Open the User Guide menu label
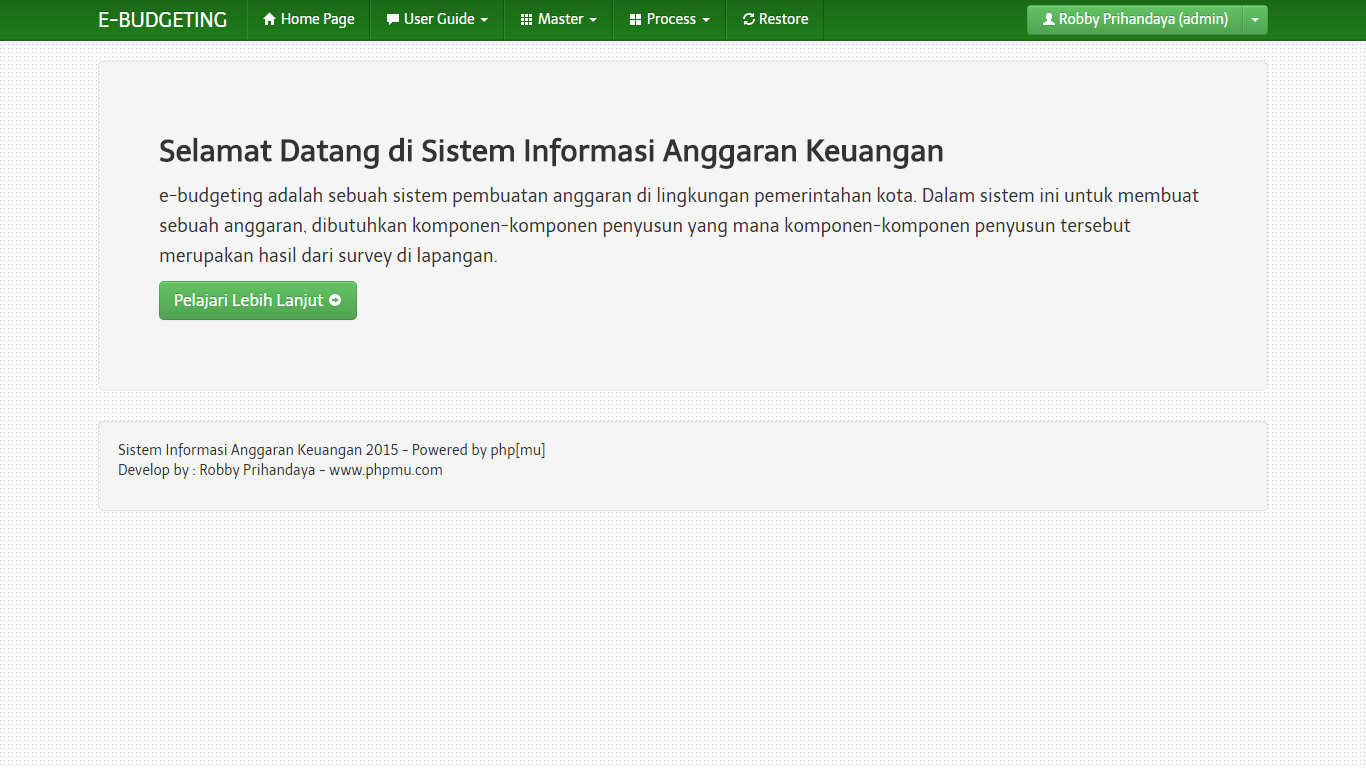The image size is (1366, 768). [x=439, y=20]
